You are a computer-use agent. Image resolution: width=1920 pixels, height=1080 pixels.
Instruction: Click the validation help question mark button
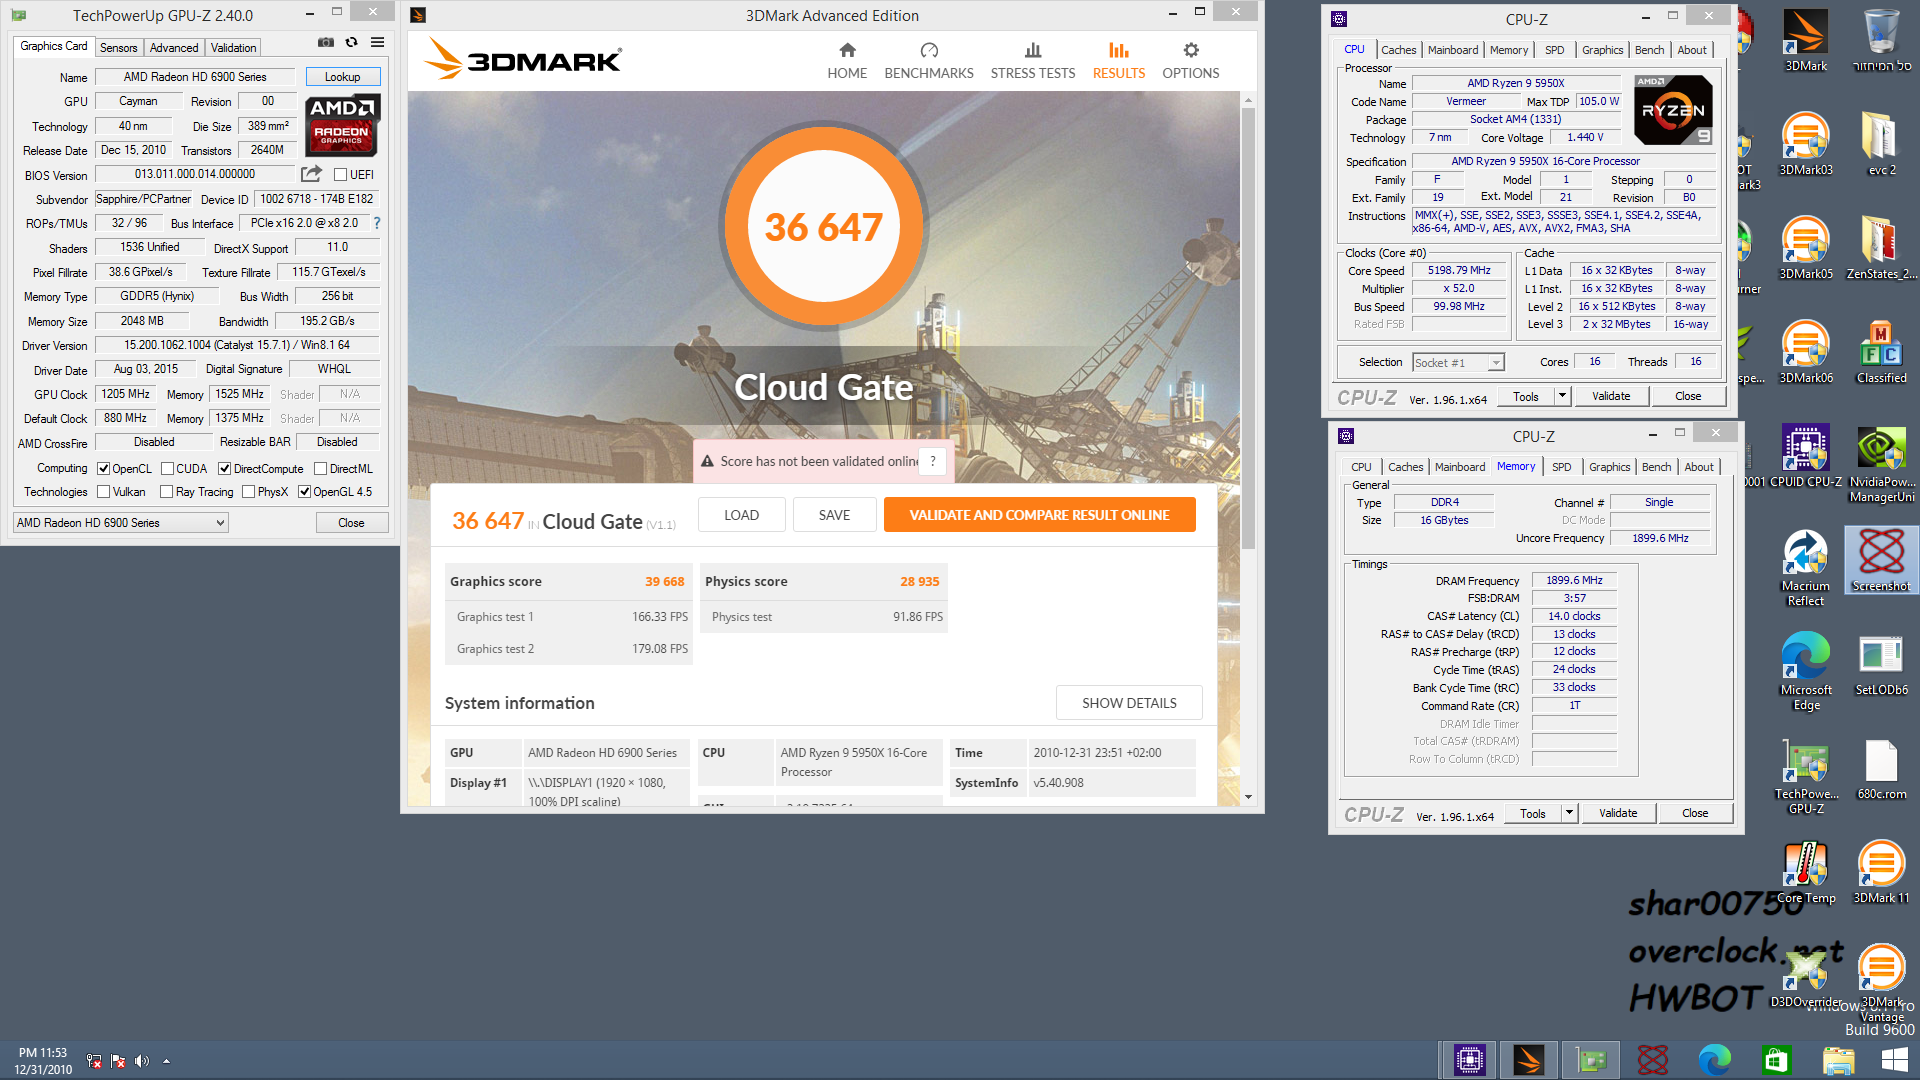coord(932,461)
